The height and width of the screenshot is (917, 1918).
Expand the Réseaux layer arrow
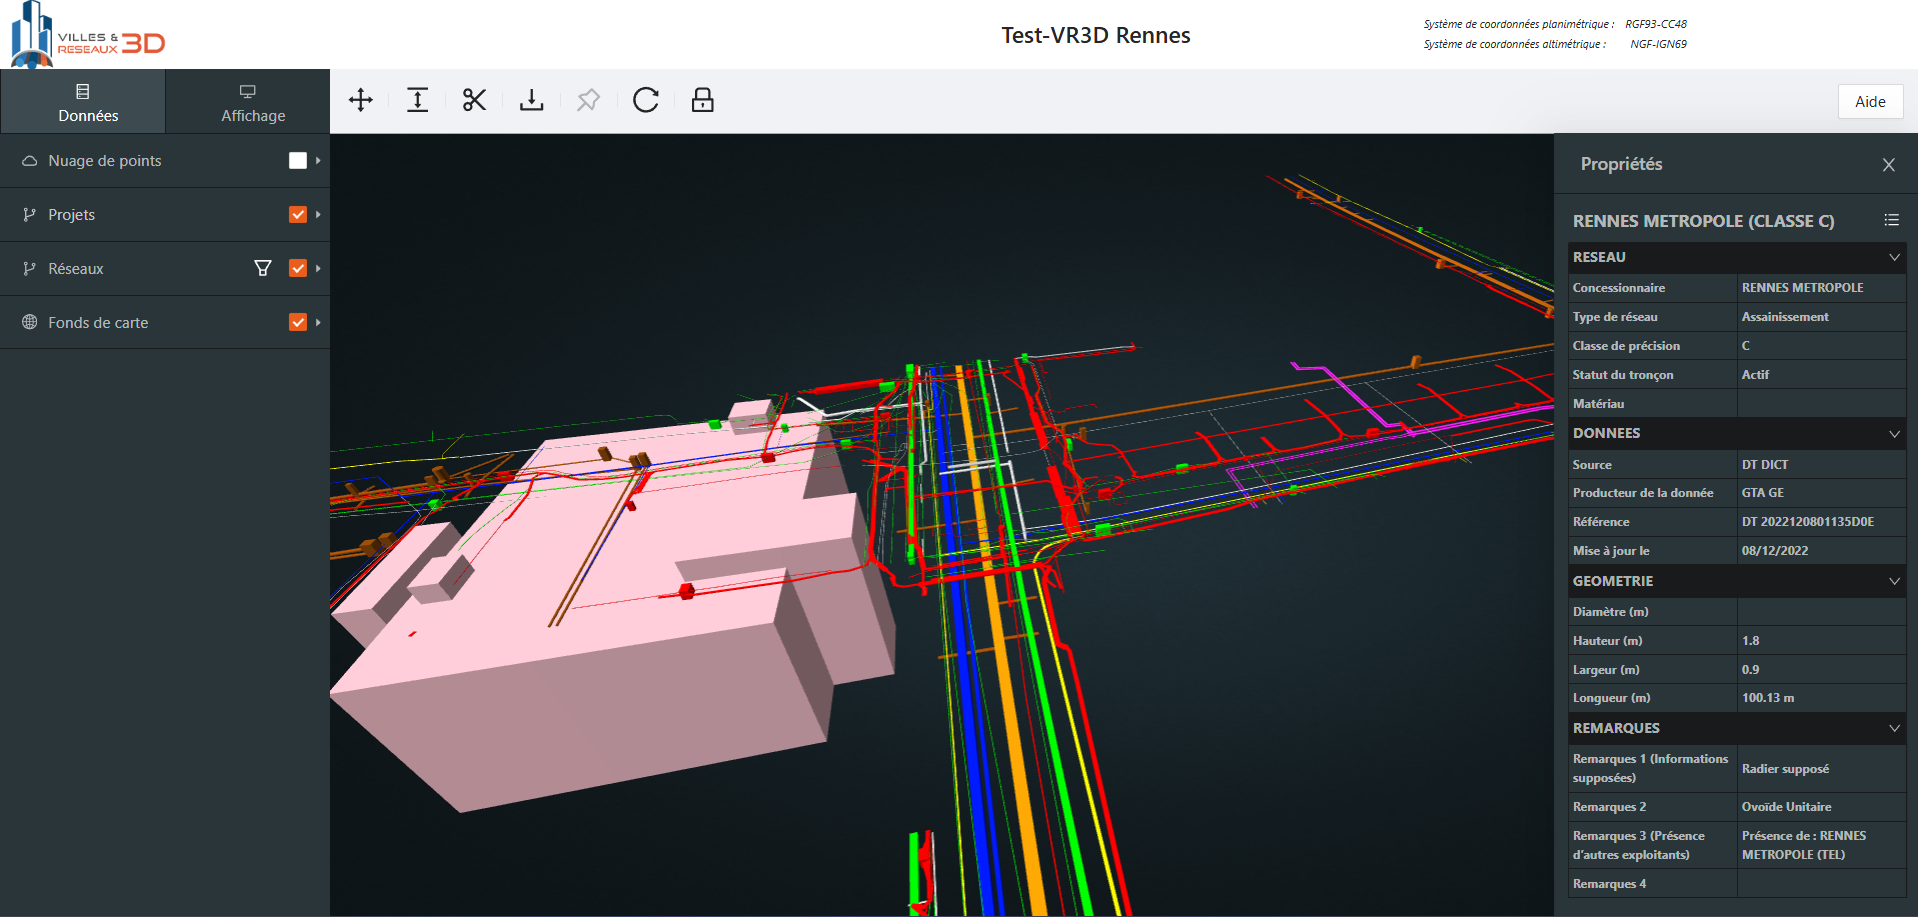(x=318, y=268)
